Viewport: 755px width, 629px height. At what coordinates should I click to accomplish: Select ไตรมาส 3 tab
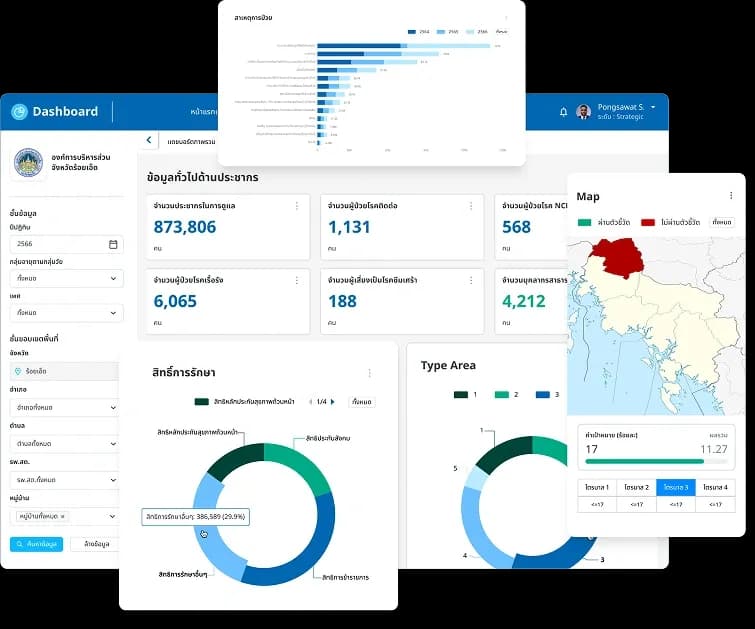[676, 487]
